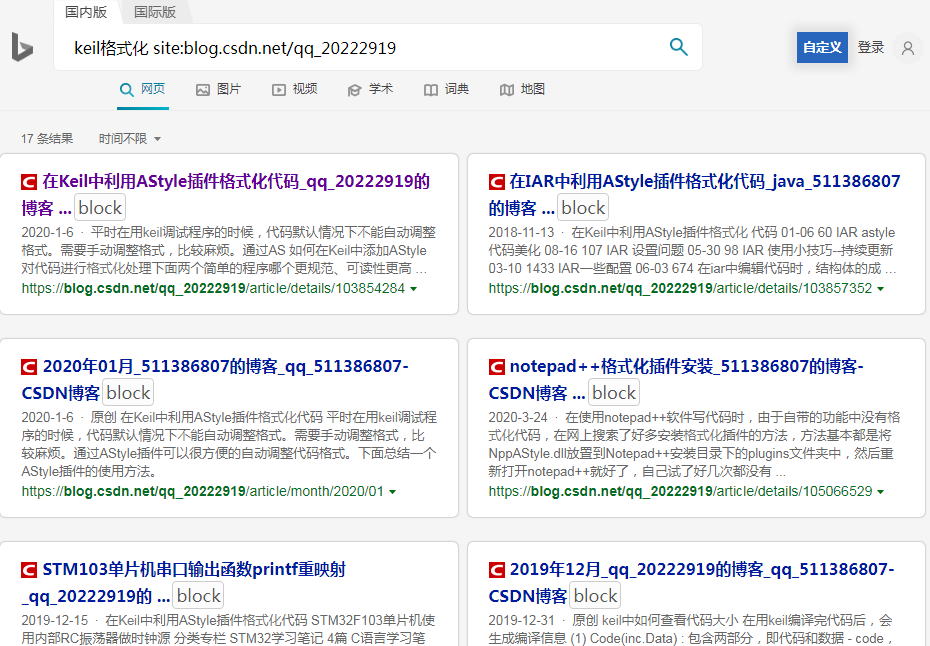
Task: Click block button on 2020年01月 result
Action: (x=128, y=393)
